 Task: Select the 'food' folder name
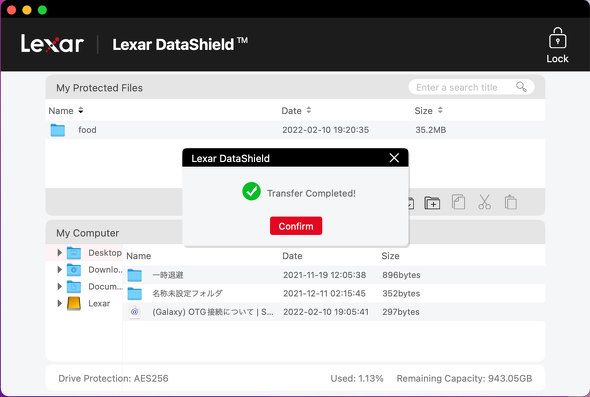point(87,130)
